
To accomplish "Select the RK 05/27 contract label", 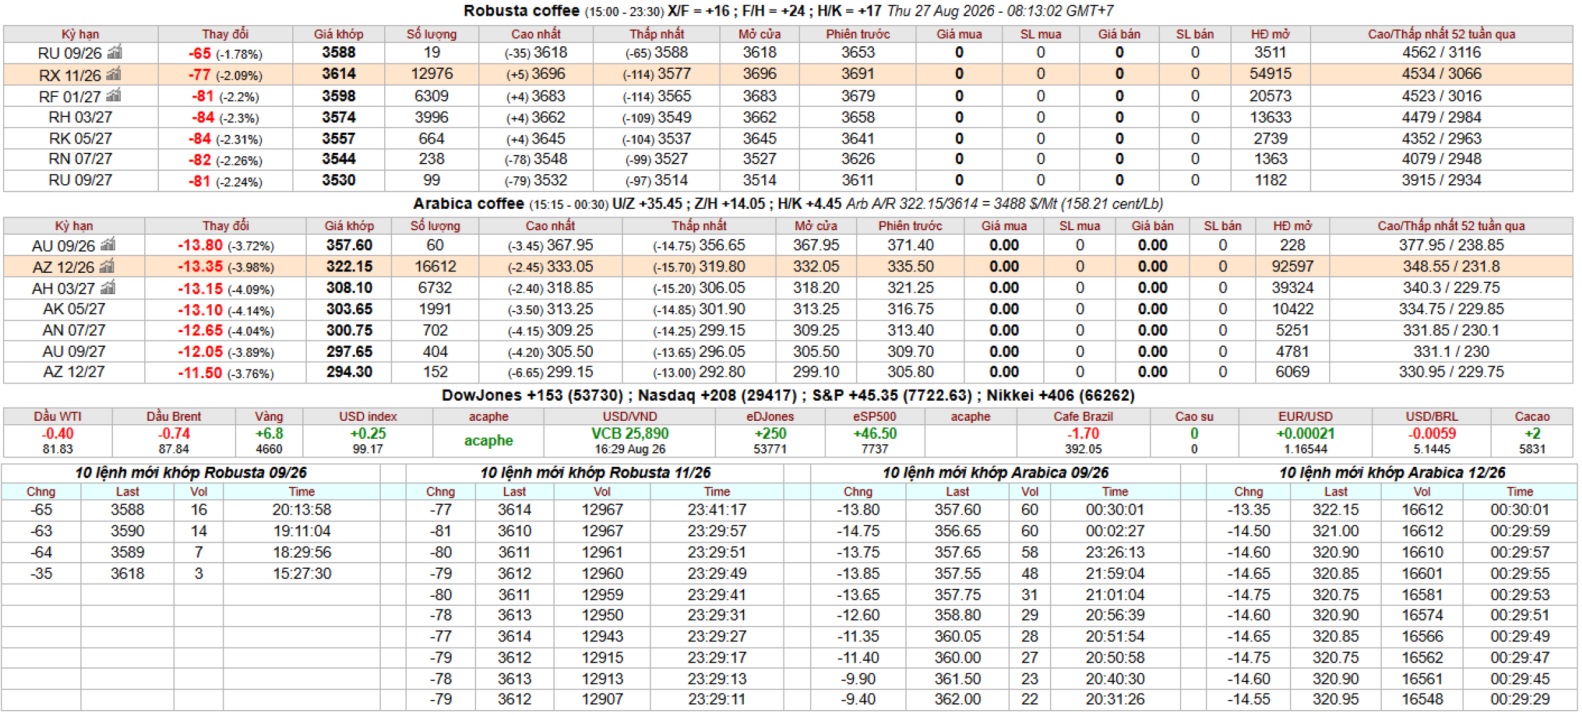I will pyautogui.click(x=80, y=139).
